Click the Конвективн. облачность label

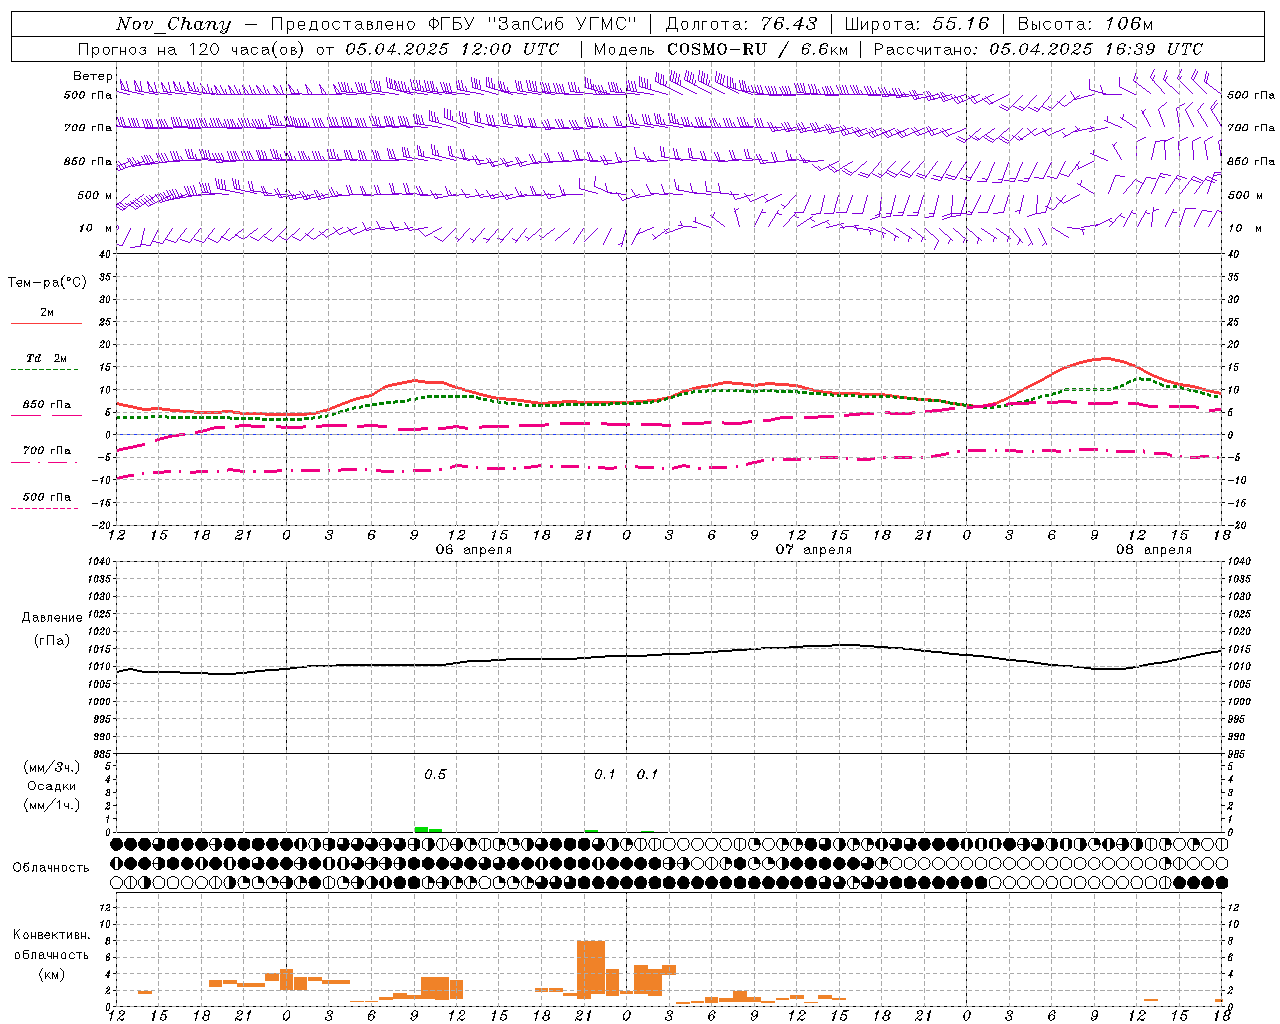tap(51, 945)
